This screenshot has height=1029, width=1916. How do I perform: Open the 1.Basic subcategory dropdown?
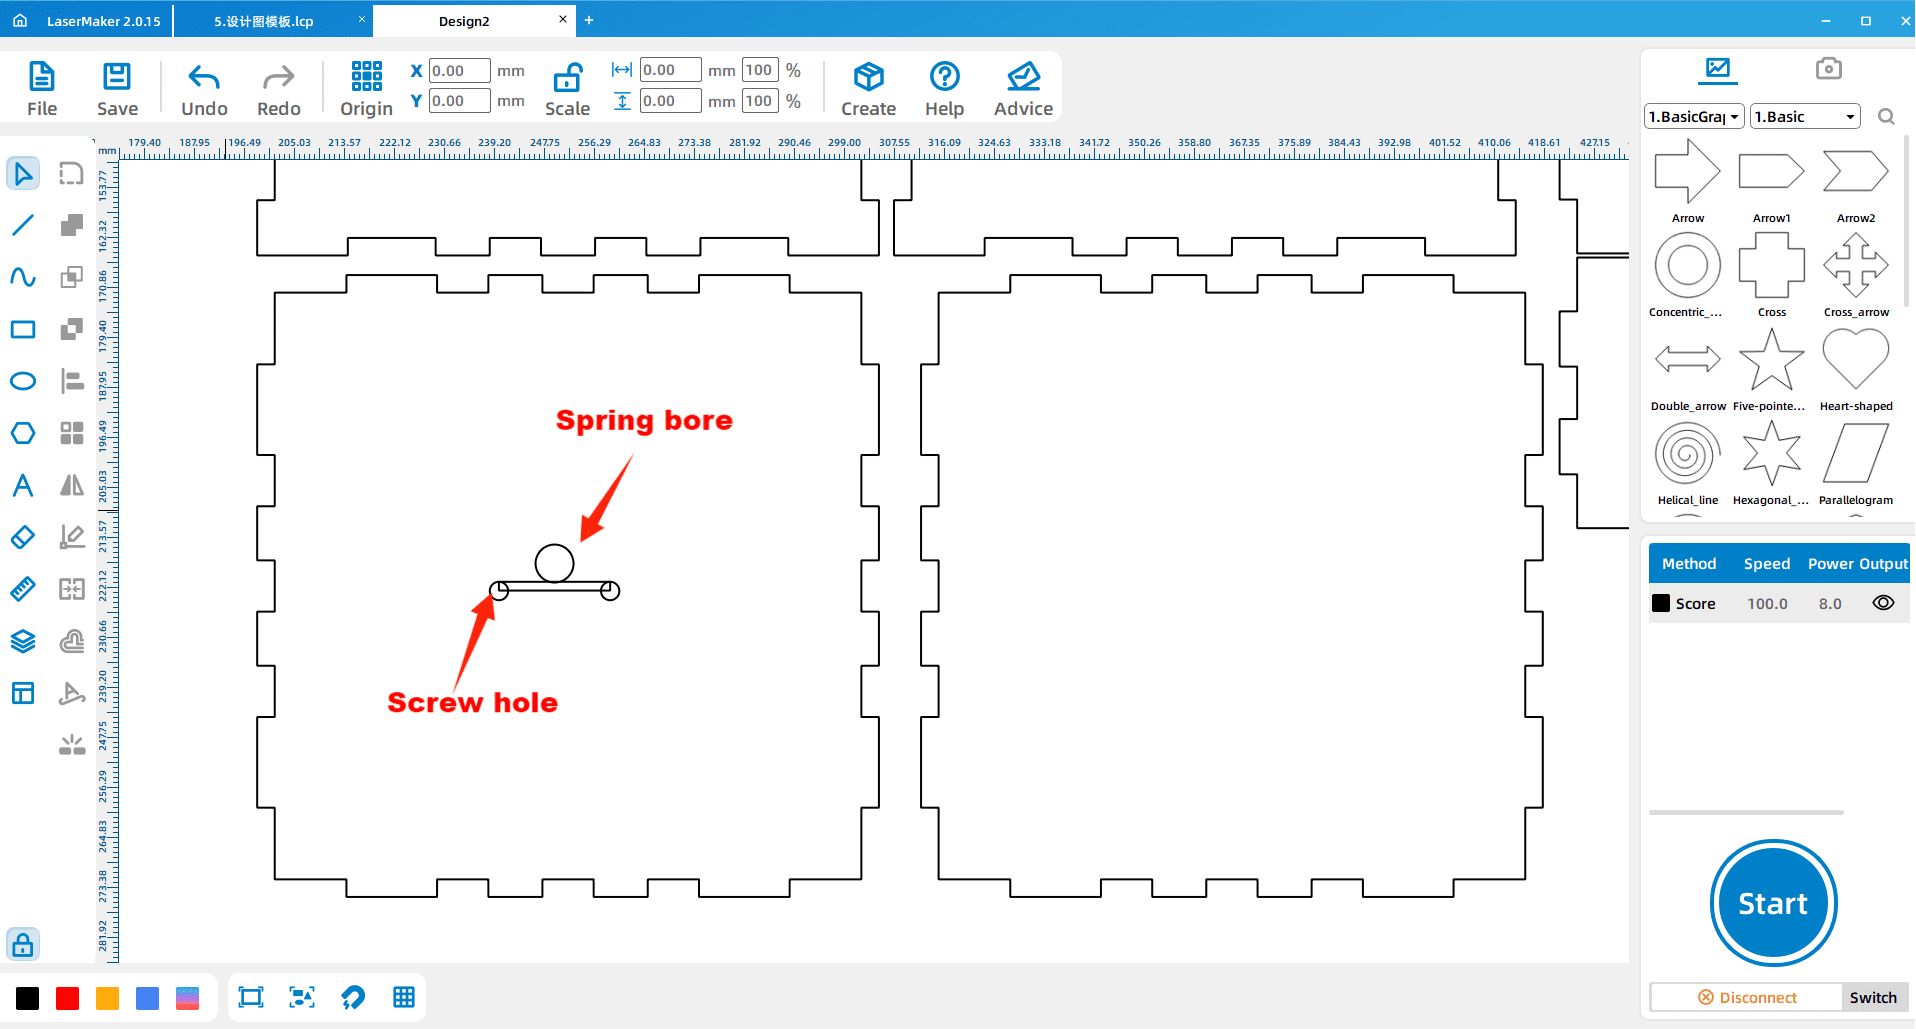1805,117
